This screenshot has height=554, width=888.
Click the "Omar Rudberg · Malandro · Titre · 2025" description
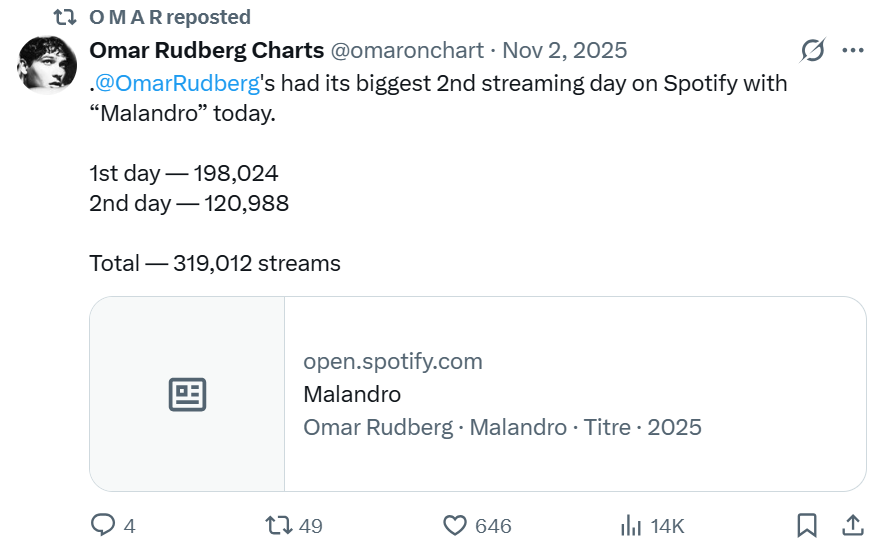tap(502, 427)
